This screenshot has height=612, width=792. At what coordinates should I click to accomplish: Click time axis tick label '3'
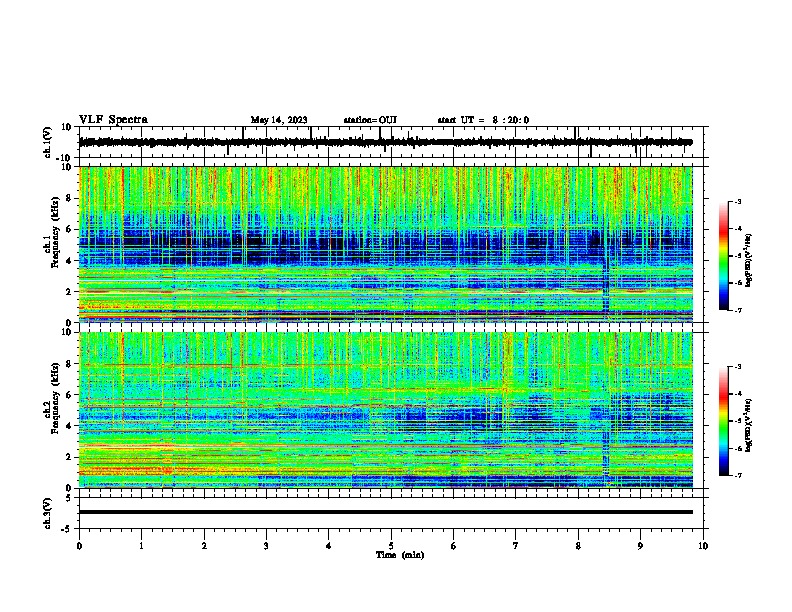tap(266, 546)
